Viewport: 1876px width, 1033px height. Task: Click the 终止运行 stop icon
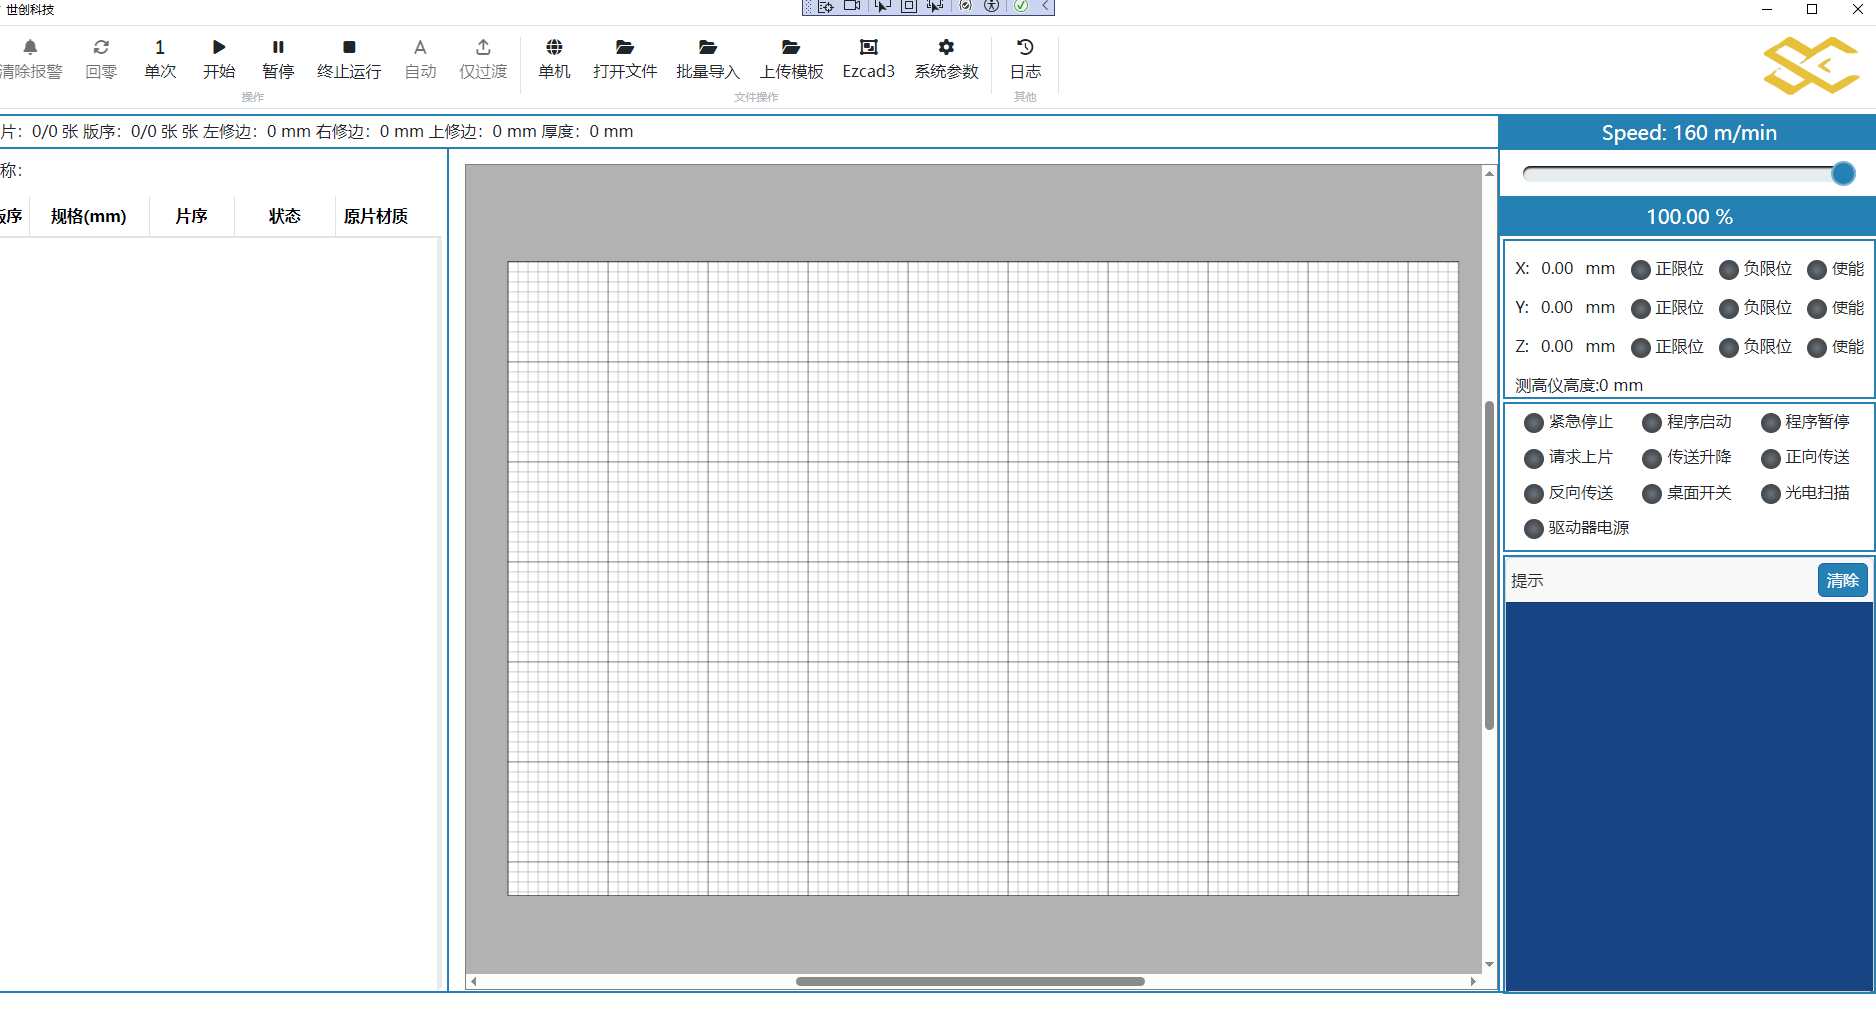349,47
